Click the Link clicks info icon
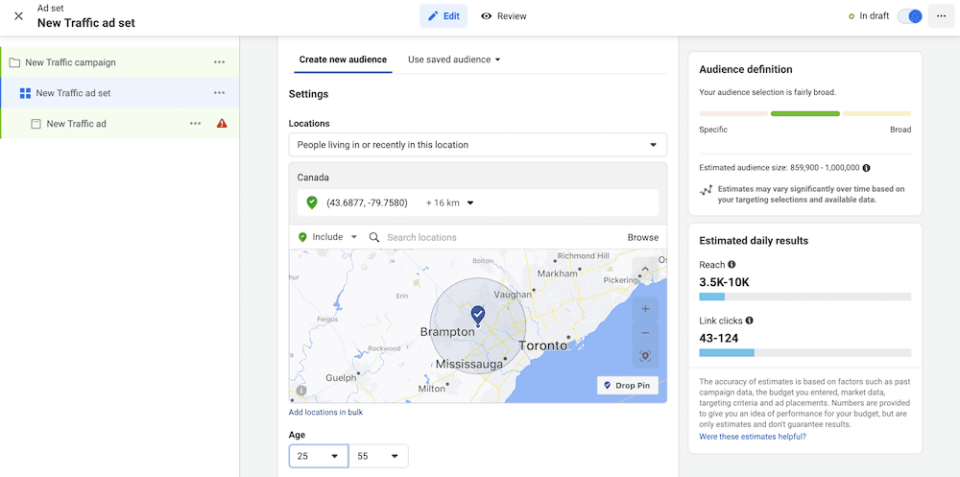The width and height of the screenshot is (960, 477). coord(749,320)
